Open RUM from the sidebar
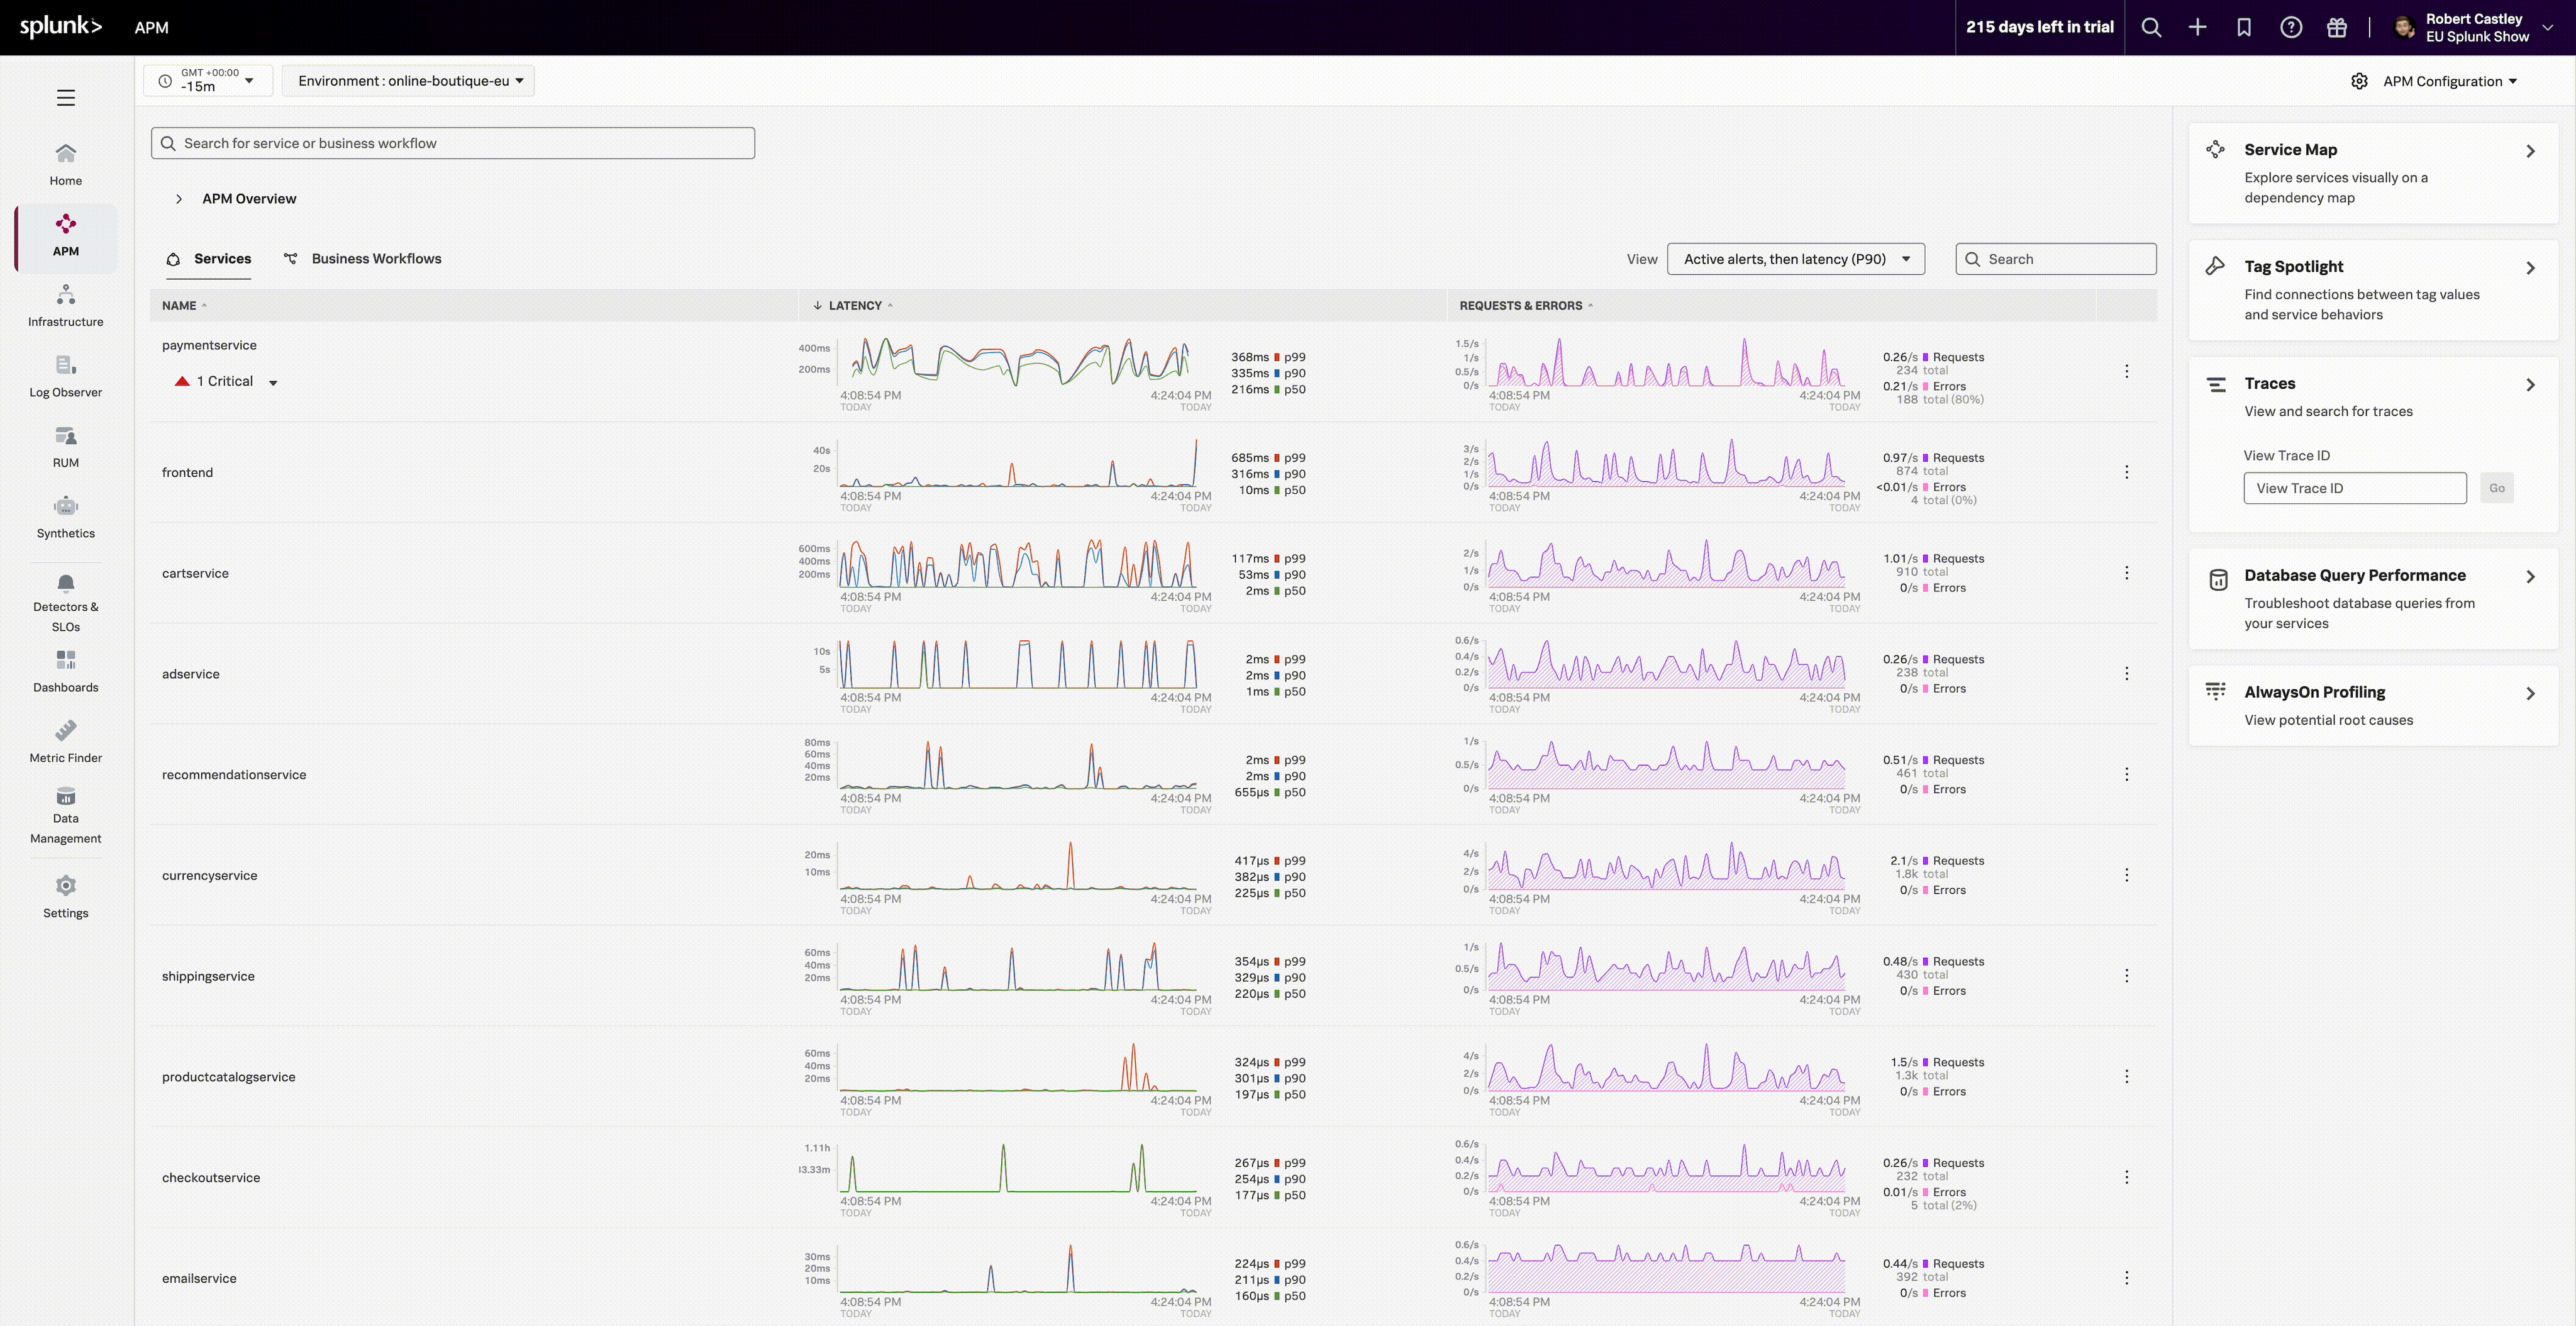Viewport: 2576px width, 1326px height. click(66, 447)
